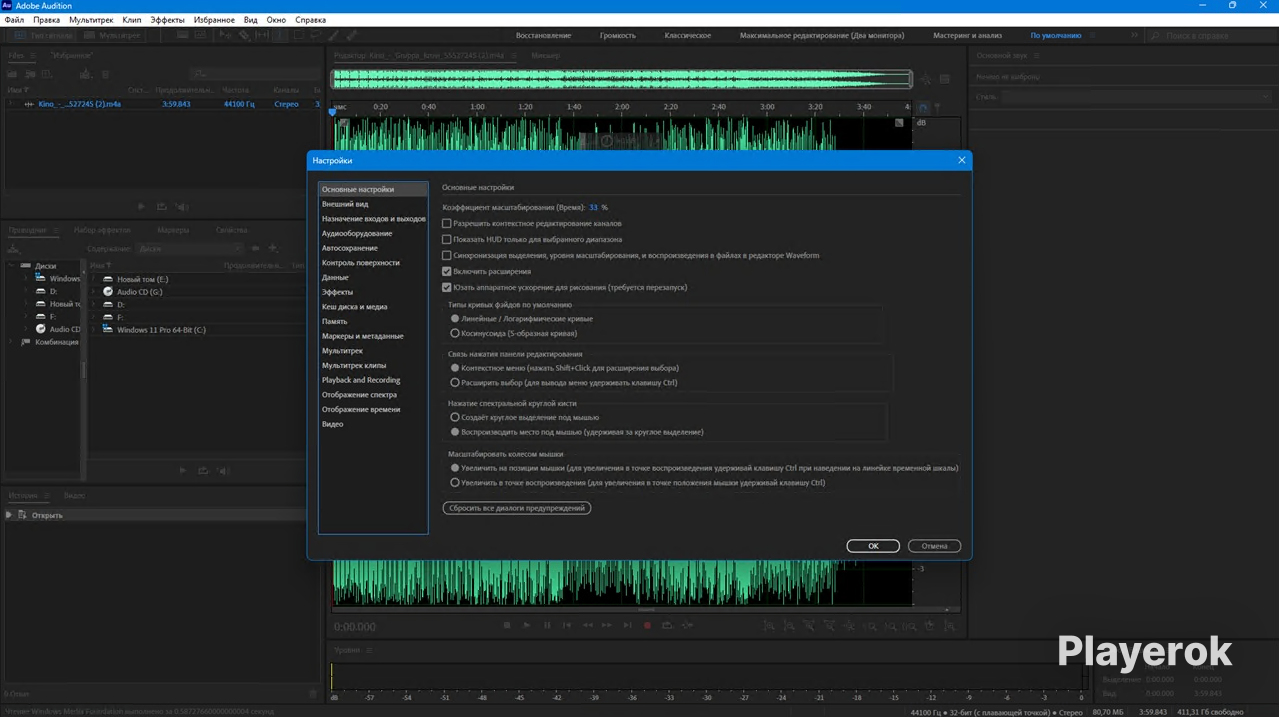Select 'Playback and Recording' settings category
The height and width of the screenshot is (717, 1279).
click(x=361, y=380)
